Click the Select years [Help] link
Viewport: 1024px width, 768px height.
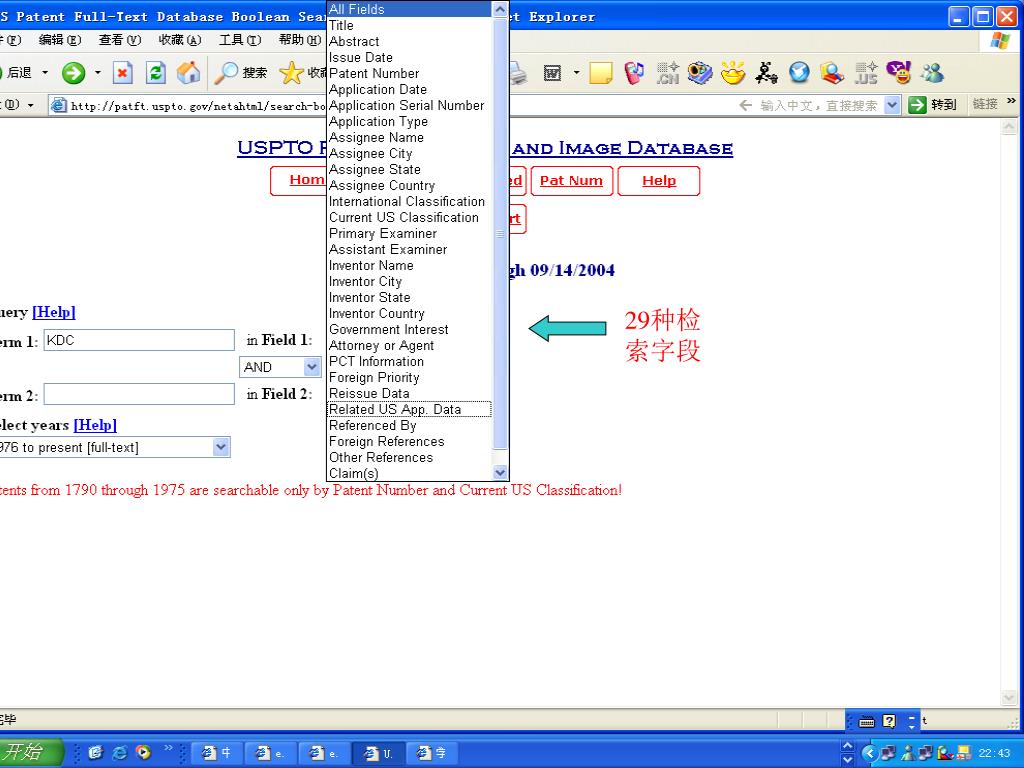tap(95, 425)
